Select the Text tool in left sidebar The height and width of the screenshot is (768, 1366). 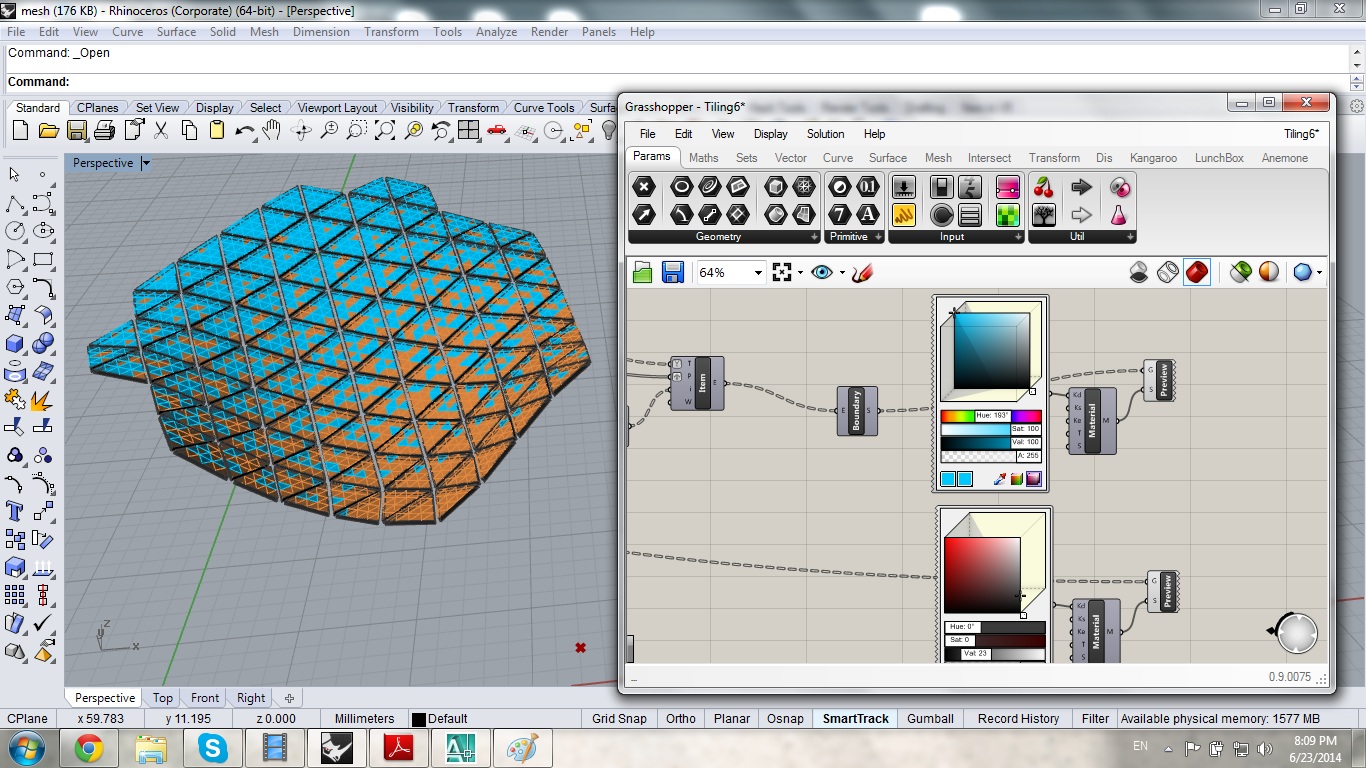pyautogui.click(x=15, y=511)
